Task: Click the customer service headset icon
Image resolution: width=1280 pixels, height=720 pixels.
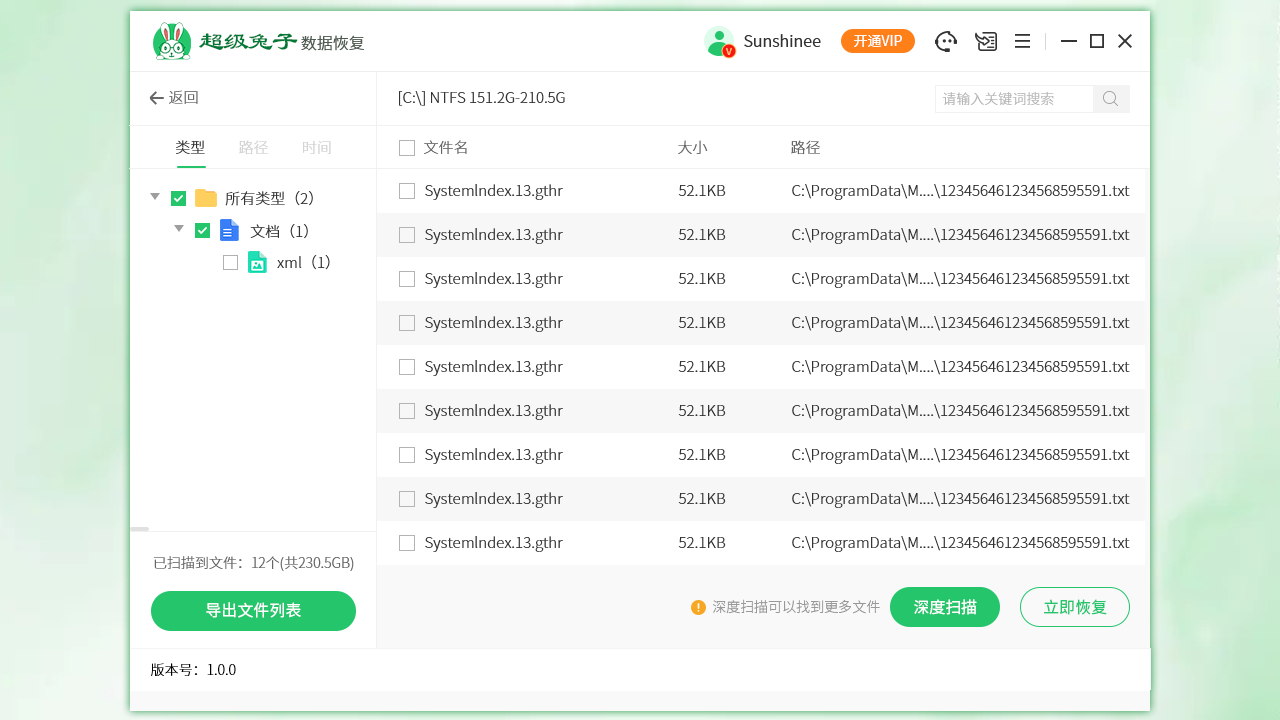Action: pos(946,41)
